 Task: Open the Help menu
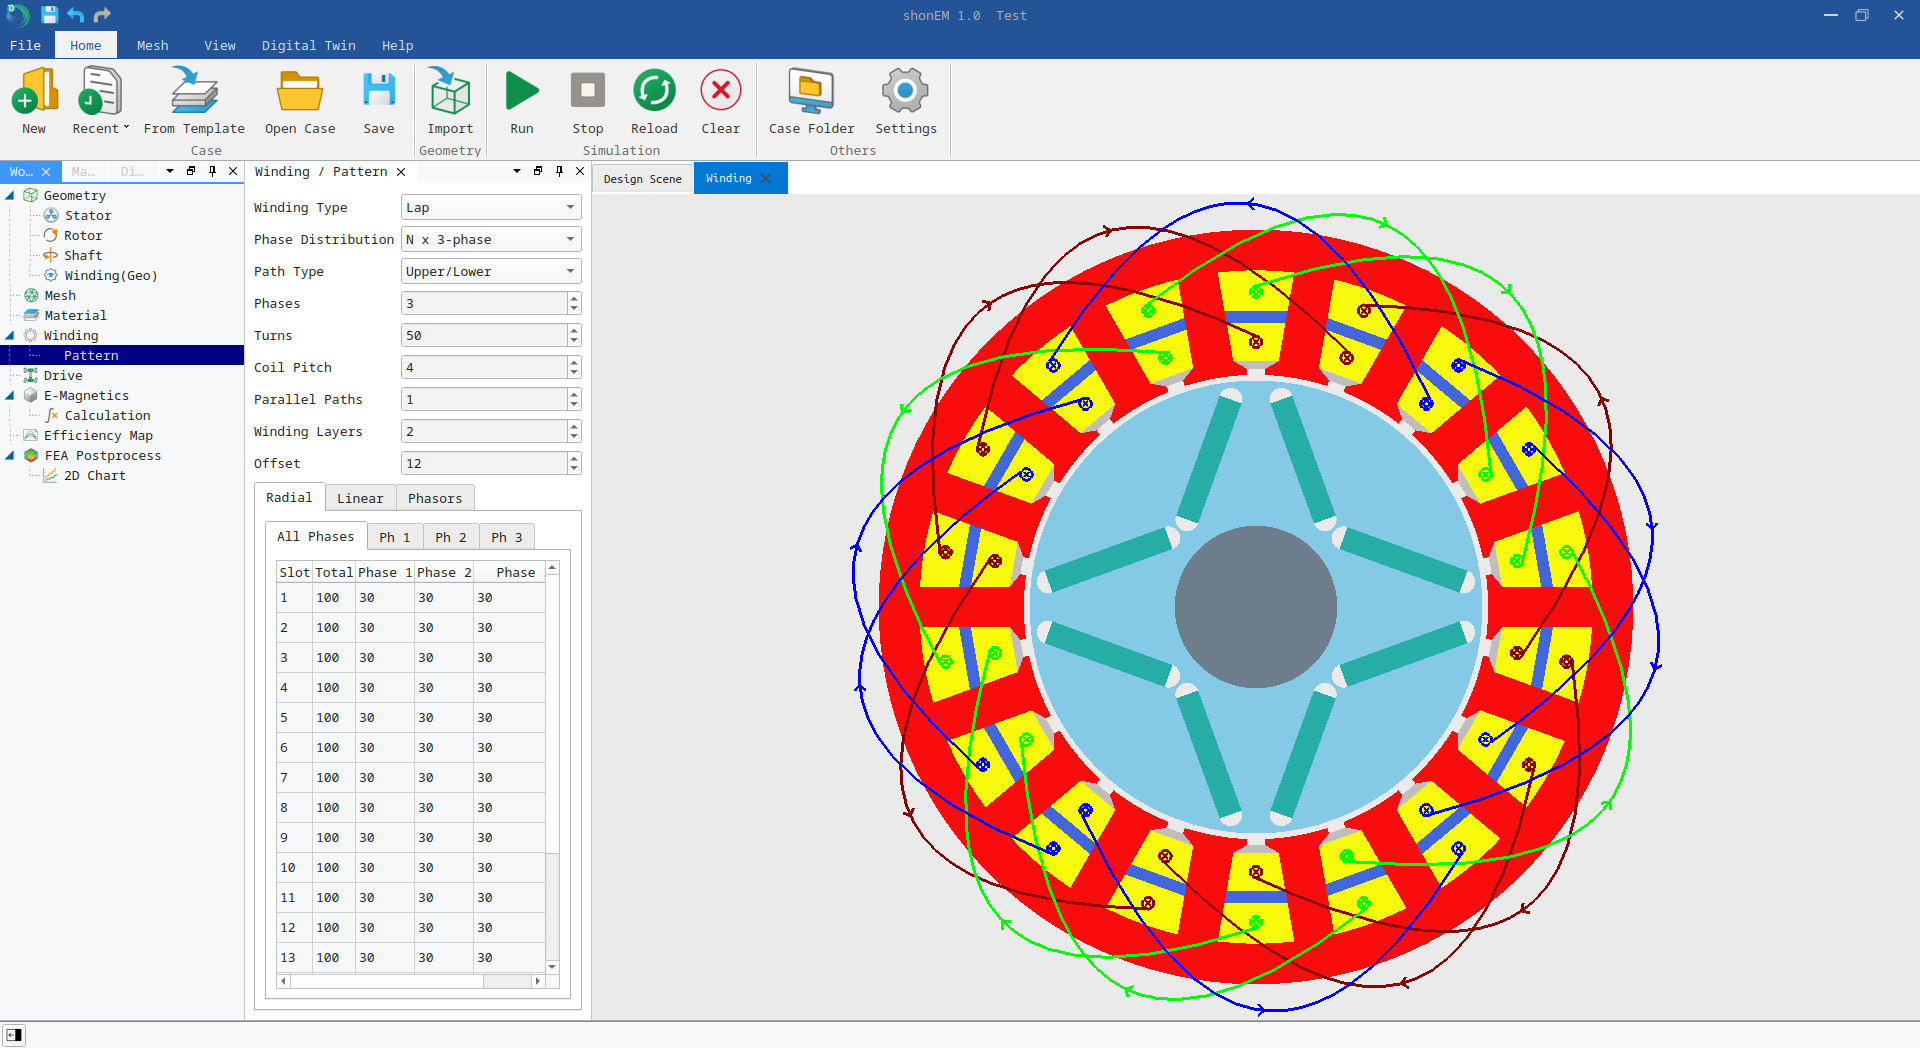click(397, 45)
